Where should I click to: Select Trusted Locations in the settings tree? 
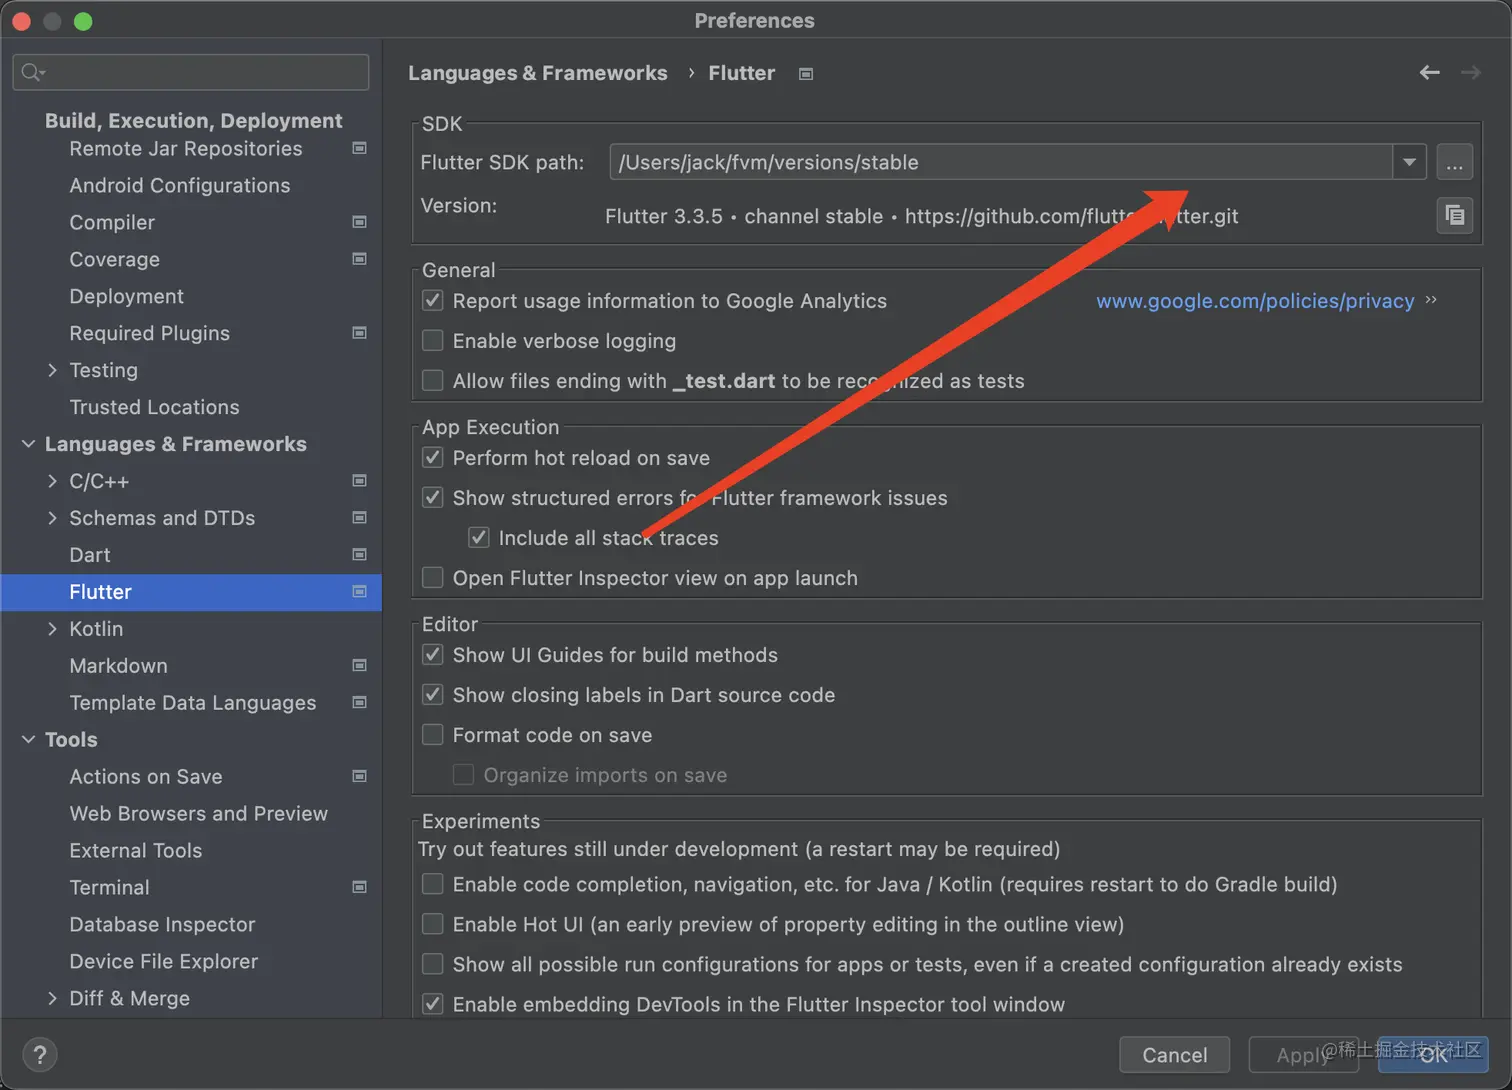click(x=155, y=407)
